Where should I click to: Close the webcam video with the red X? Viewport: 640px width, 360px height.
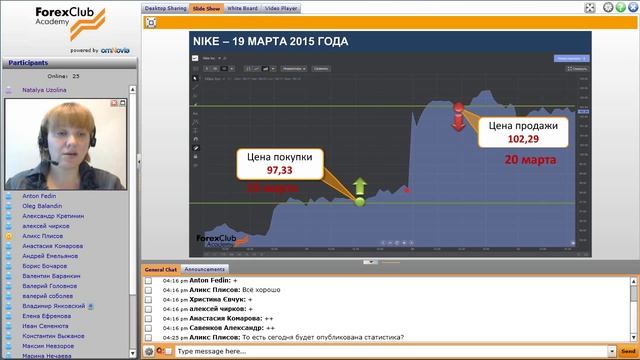click(114, 103)
